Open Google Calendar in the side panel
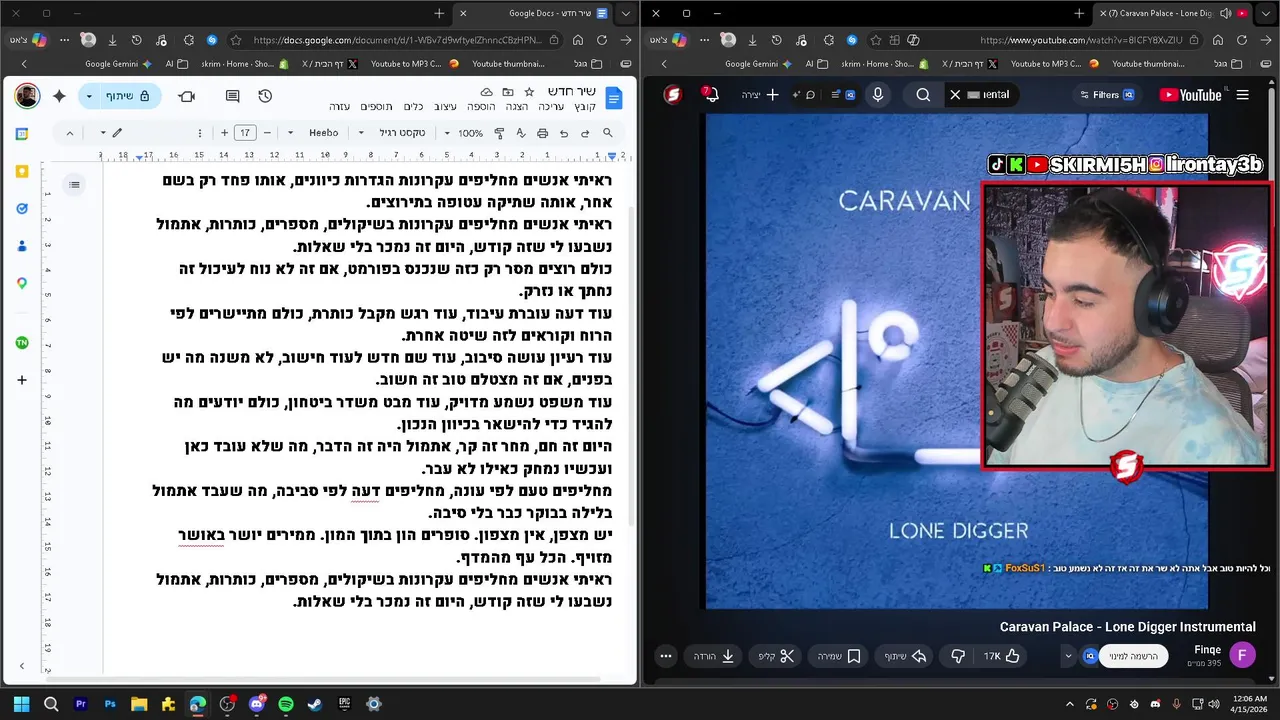The height and width of the screenshot is (720, 1280). click(22, 134)
